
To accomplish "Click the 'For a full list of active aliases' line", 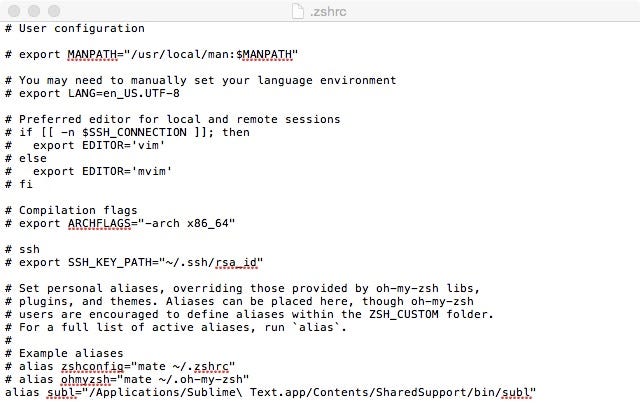I will coord(176,327).
